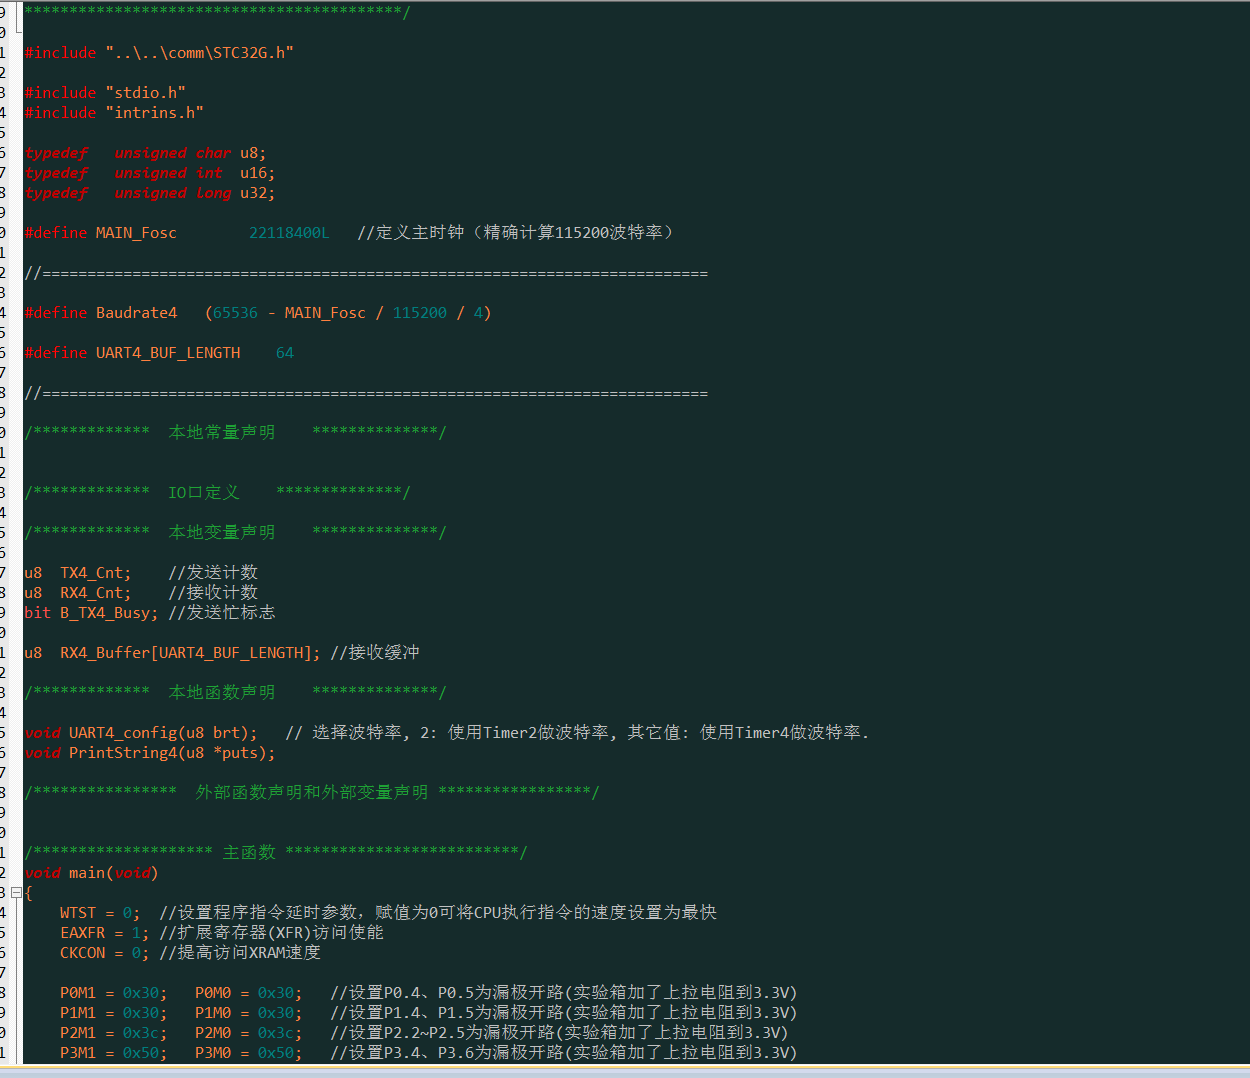The height and width of the screenshot is (1078, 1250).
Task: Click the CKCON register assignment
Action: pos(105,953)
